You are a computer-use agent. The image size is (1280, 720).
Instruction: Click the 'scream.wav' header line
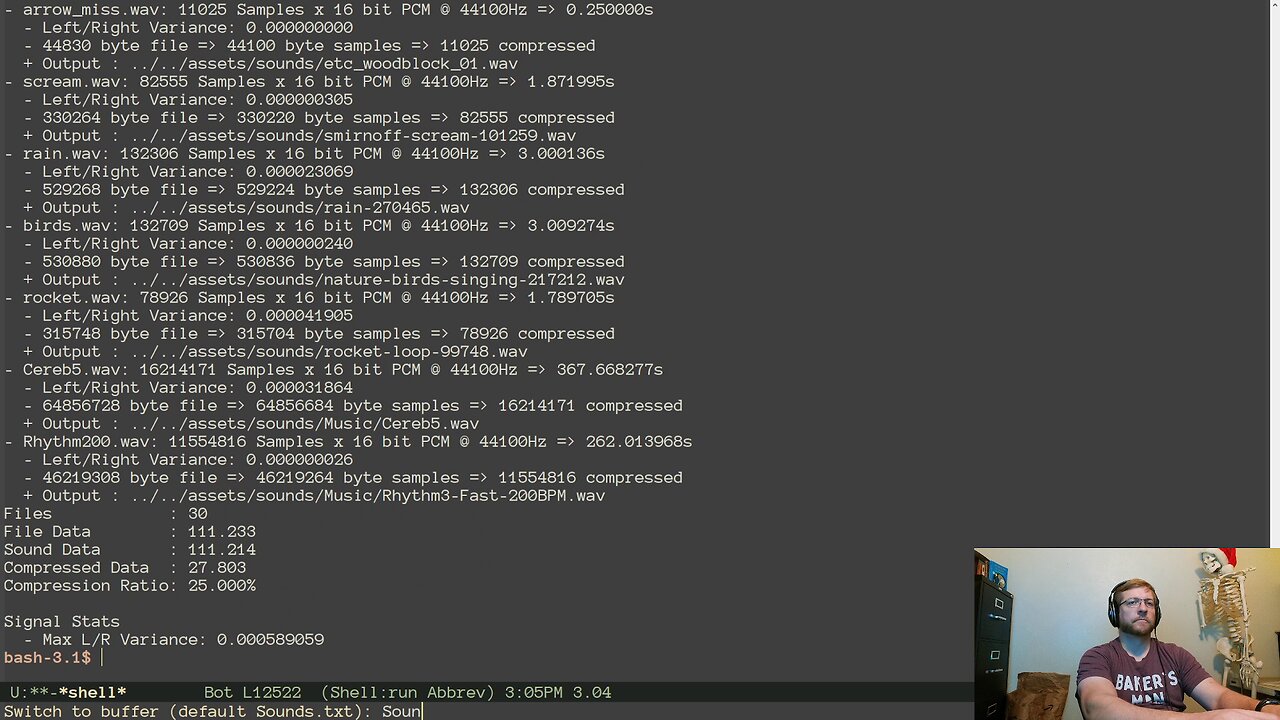tap(309, 81)
